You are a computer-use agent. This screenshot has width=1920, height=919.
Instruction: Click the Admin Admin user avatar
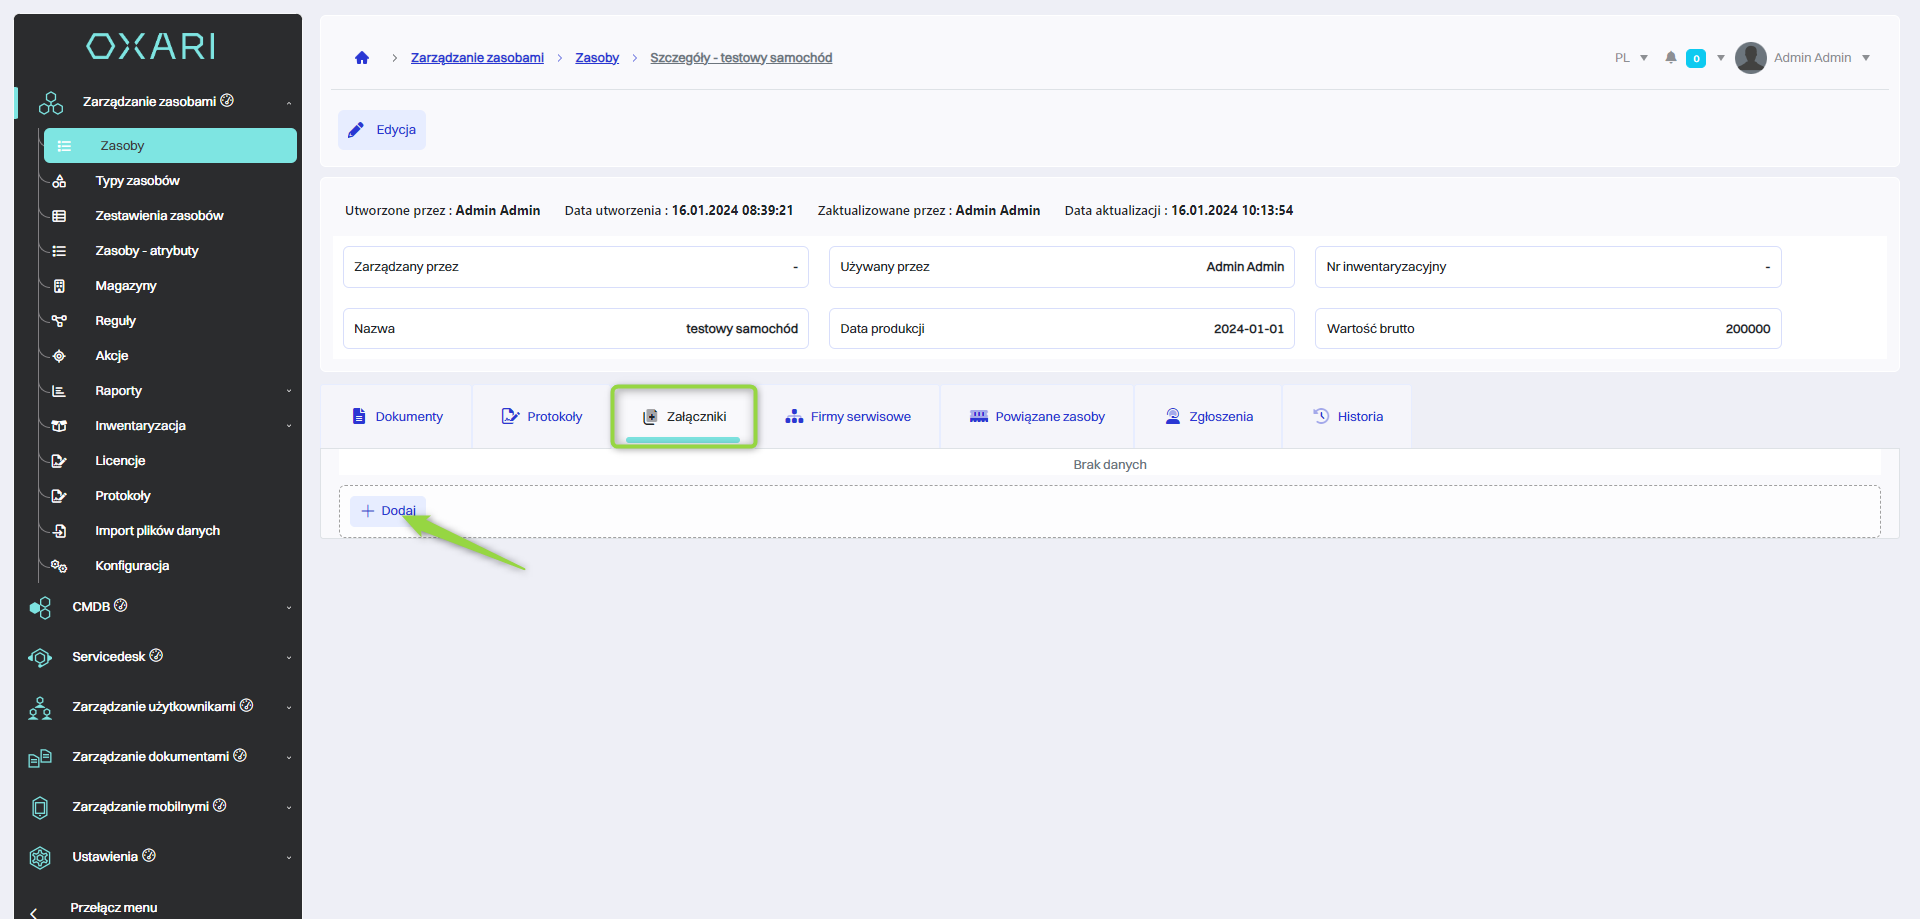coord(1750,58)
